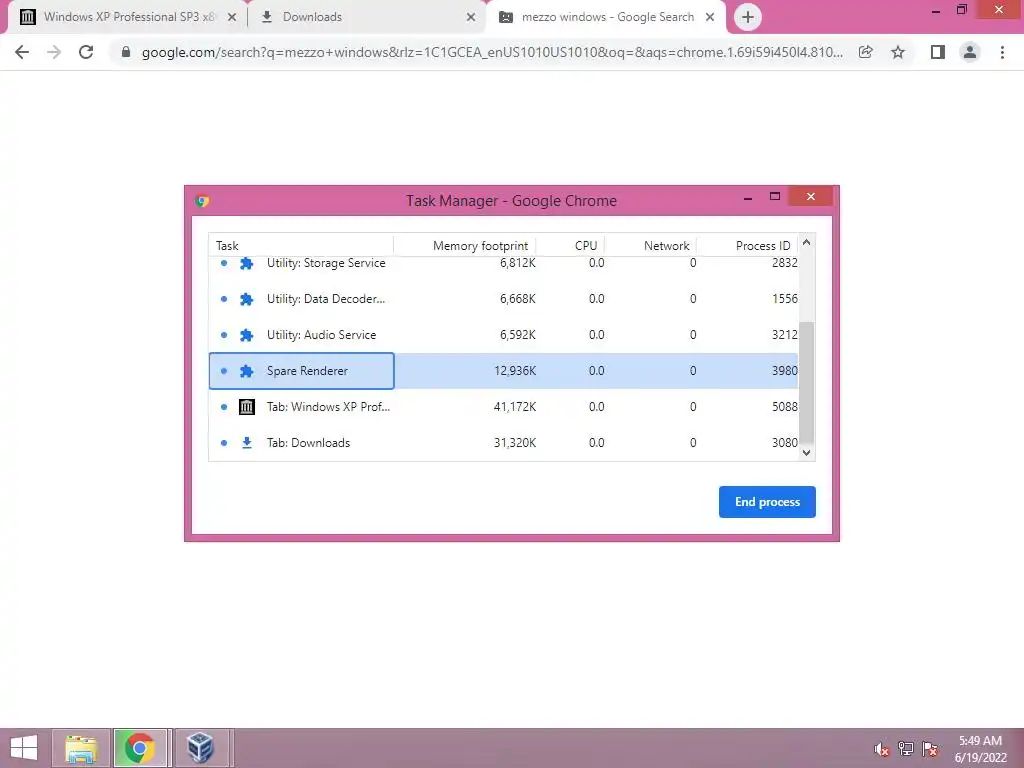Screen dimensions: 1024x768
Task: Maximize the Task Manager window
Action: 775,197
